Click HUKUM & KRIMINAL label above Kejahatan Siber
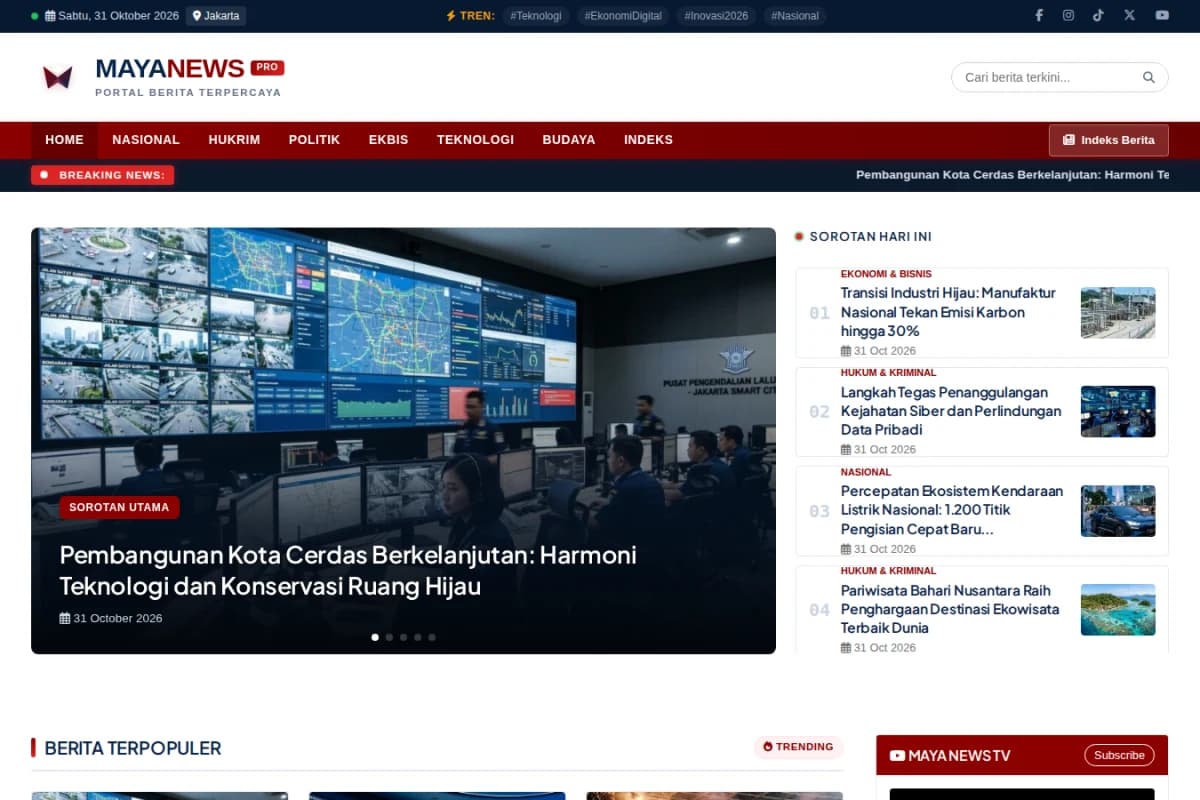This screenshot has width=1200, height=800. point(888,373)
